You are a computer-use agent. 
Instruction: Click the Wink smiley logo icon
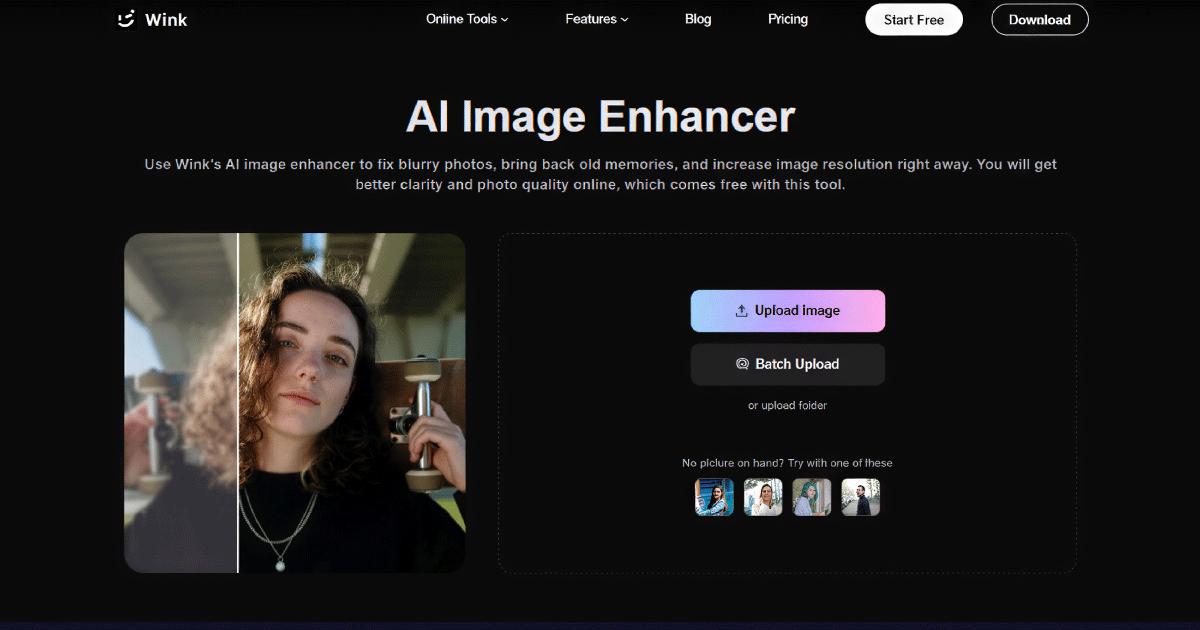coord(125,19)
